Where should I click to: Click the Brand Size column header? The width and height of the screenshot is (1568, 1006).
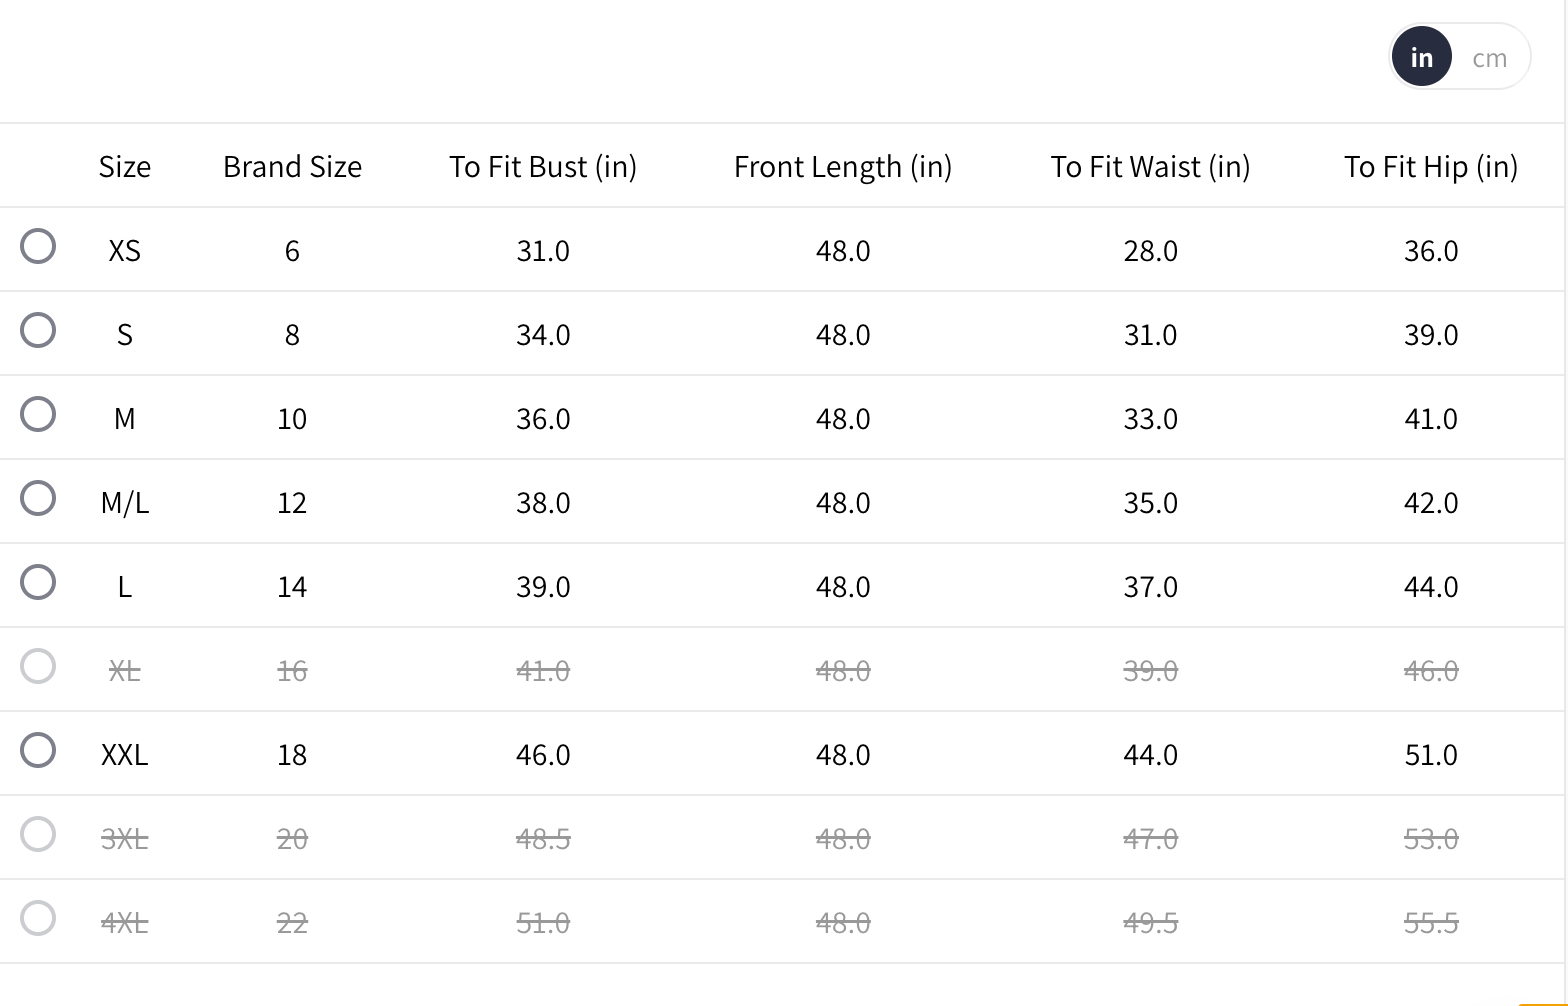tap(292, 166)
